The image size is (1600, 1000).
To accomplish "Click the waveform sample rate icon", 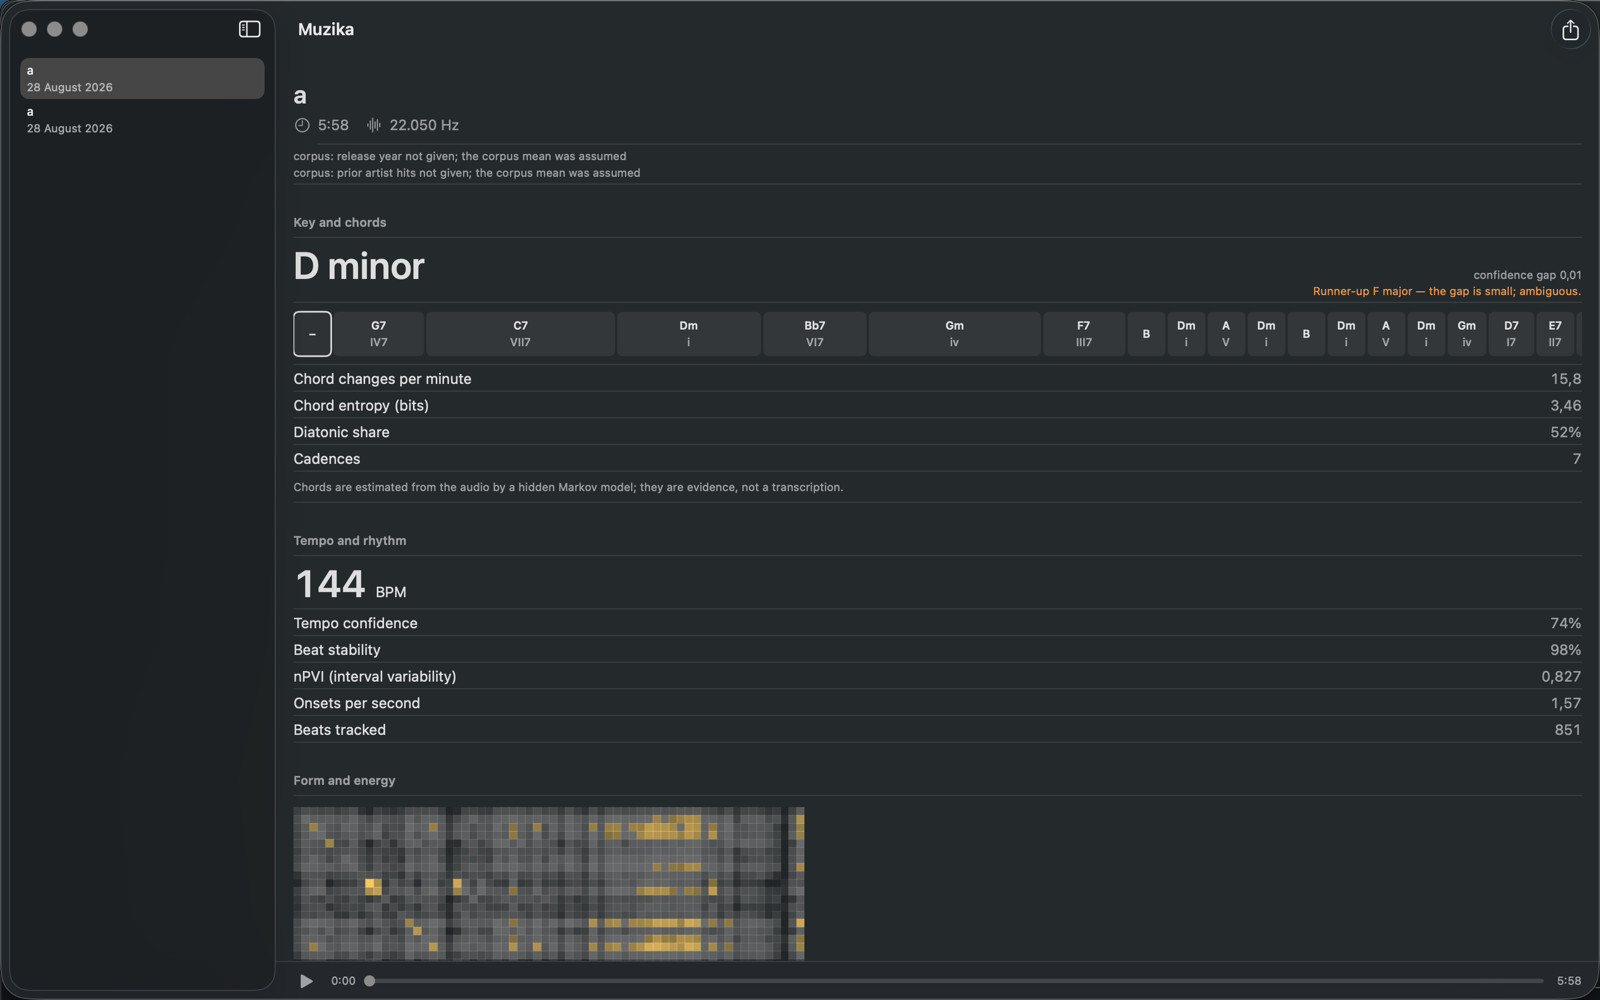I will point(374,125).
